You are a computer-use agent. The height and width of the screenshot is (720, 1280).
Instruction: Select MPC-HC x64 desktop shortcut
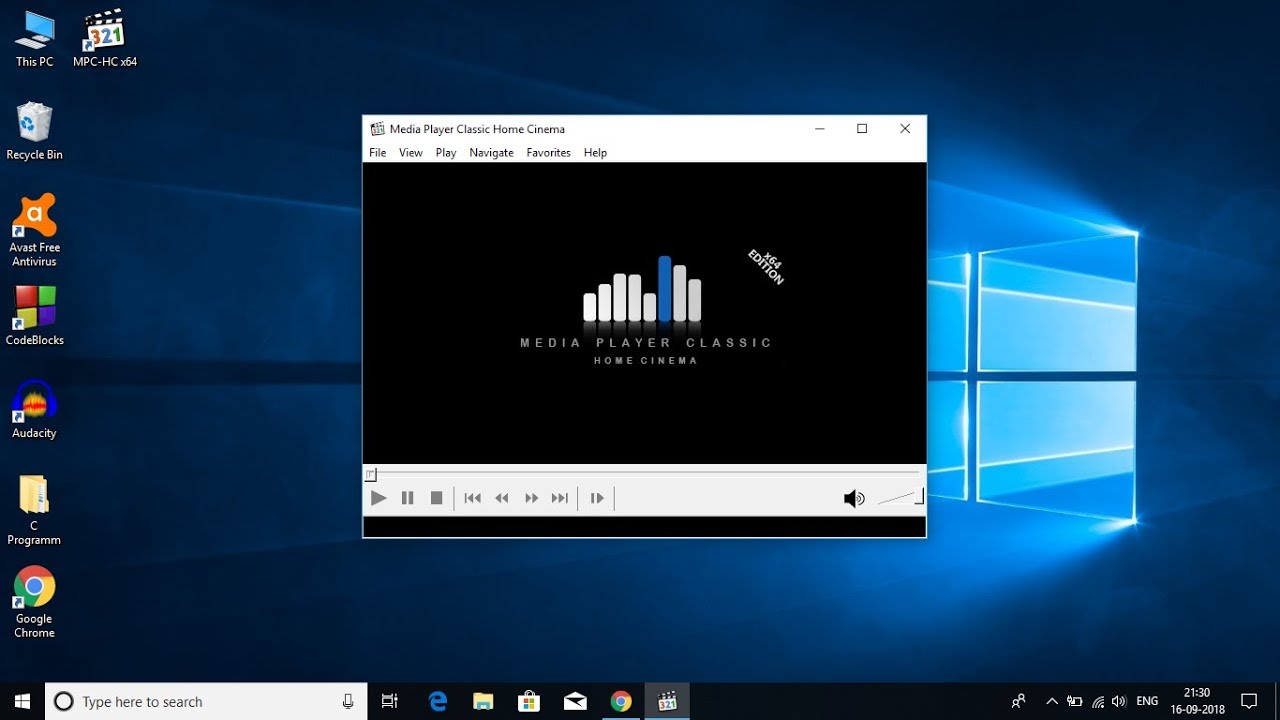point(105,39)
